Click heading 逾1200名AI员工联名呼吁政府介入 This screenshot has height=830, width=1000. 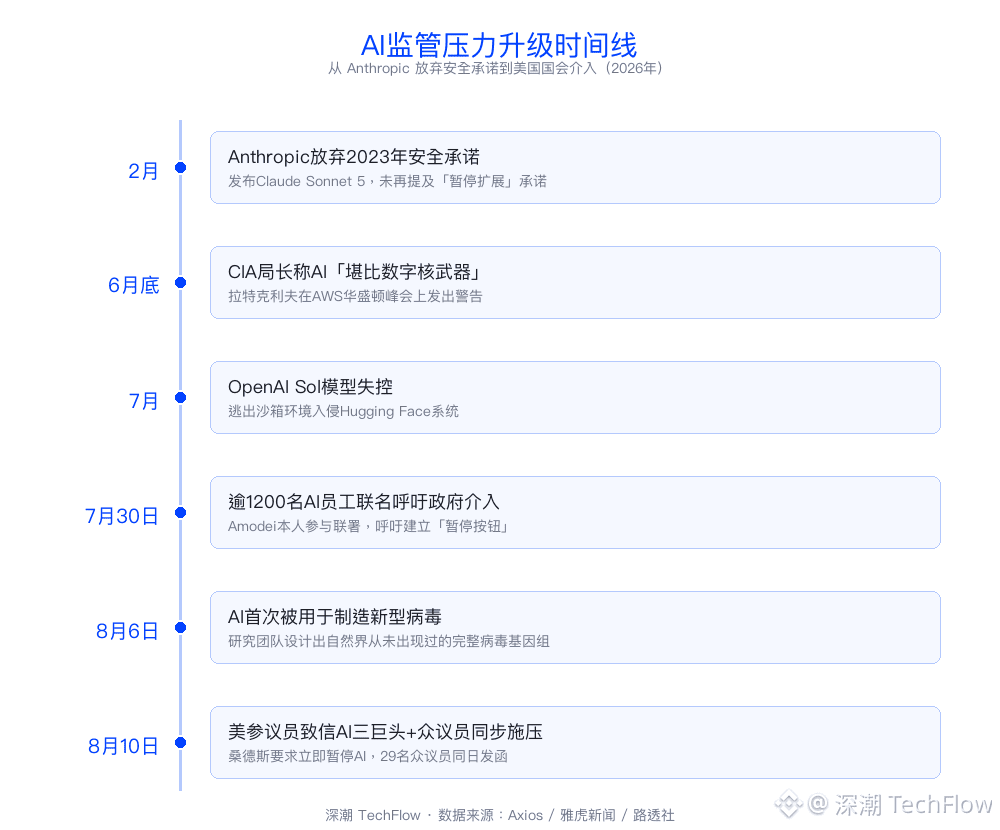(364, 502)
